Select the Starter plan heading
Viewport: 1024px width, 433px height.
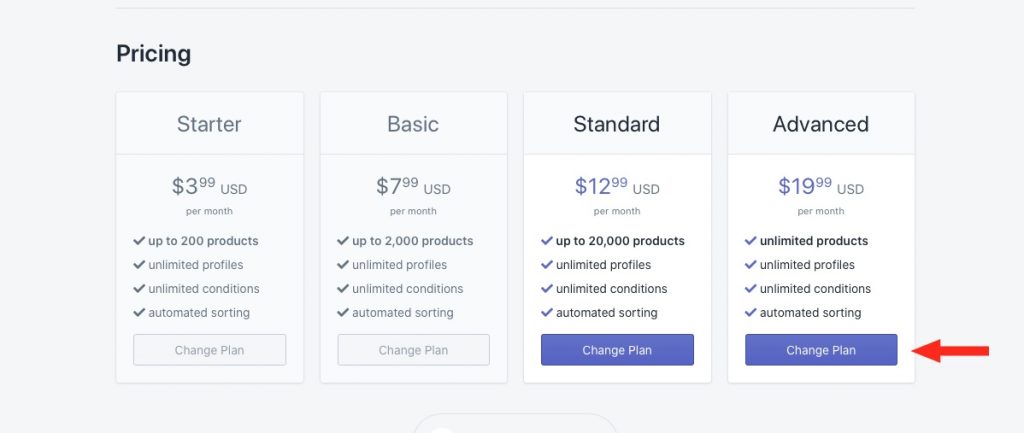click(209, 124)
